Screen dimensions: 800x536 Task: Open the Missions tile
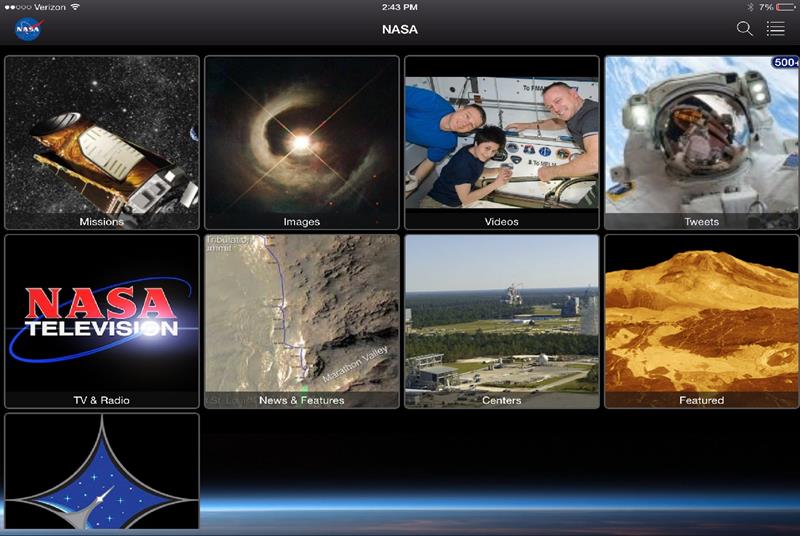102,143
